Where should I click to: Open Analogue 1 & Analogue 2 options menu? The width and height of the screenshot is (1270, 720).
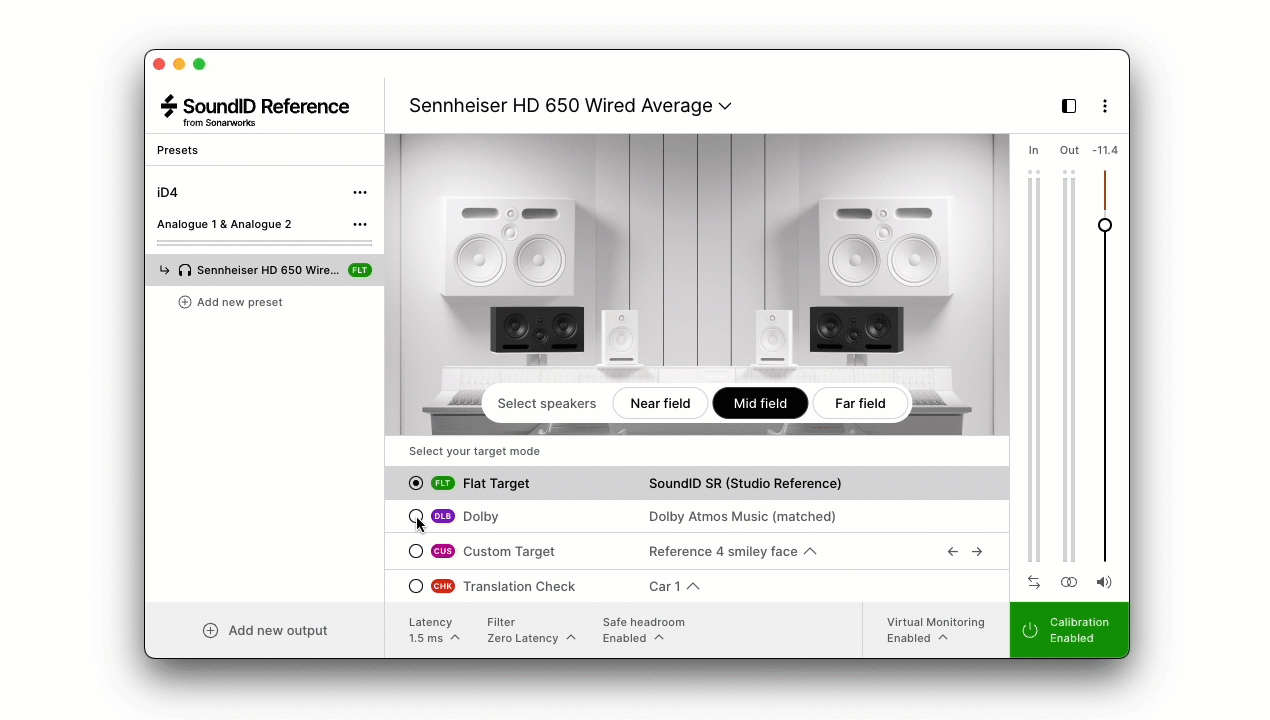pos(360,224)
